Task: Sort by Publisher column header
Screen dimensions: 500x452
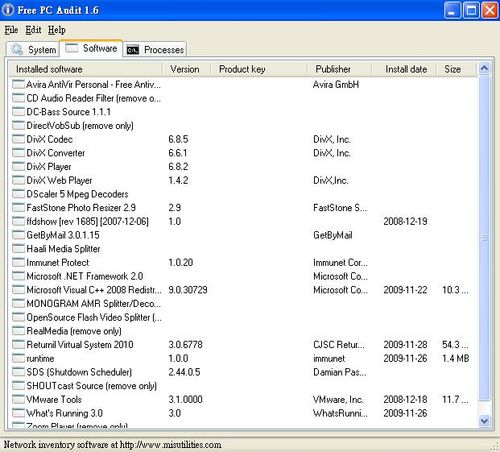Action: (x=339, y=69)
